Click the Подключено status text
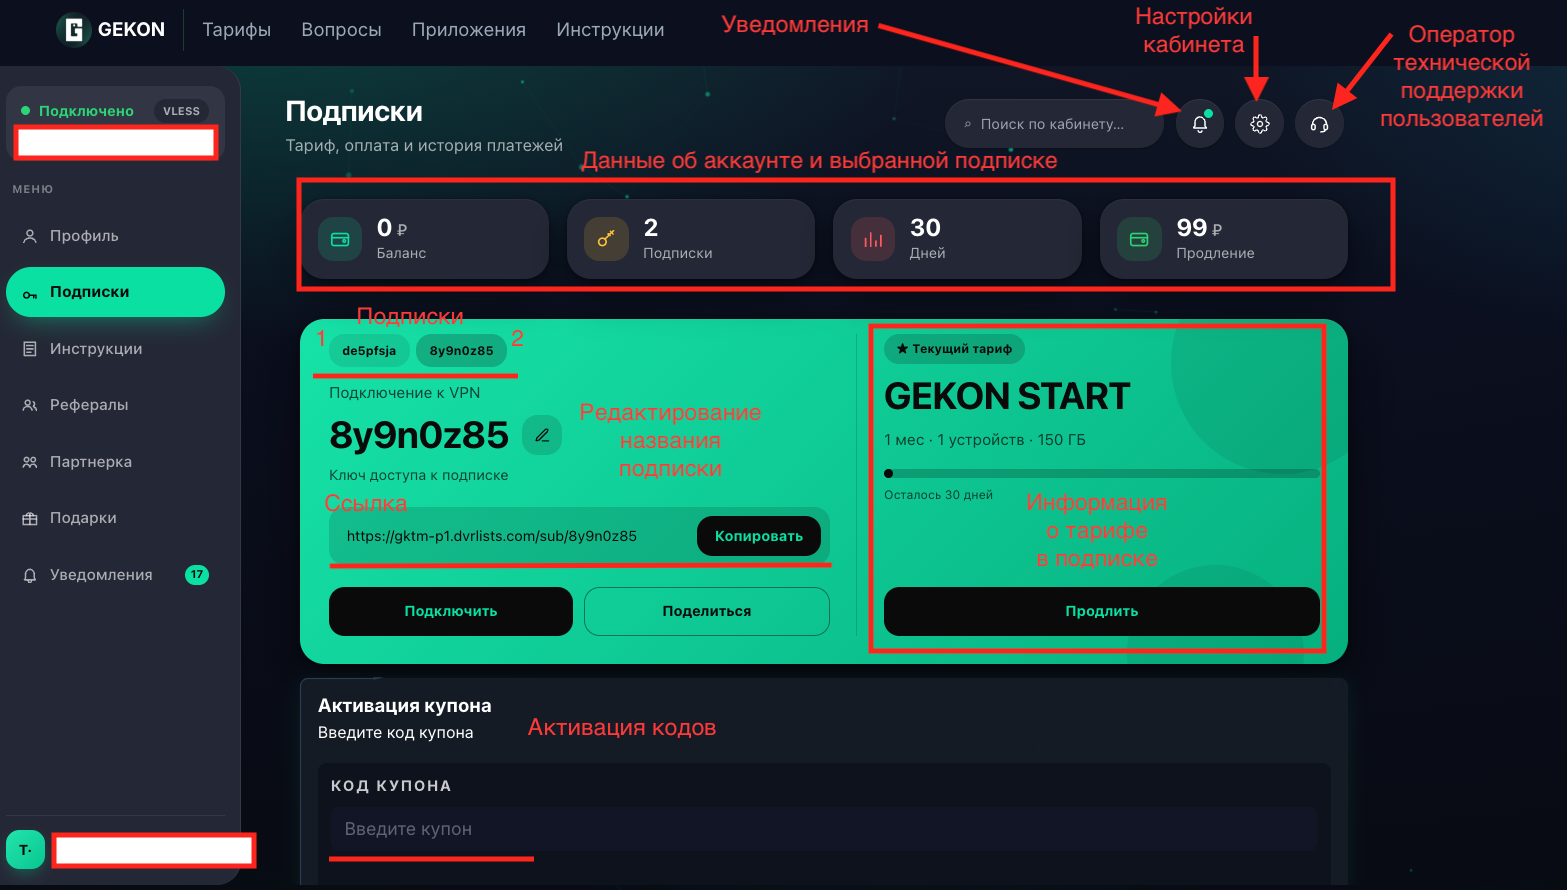 coord(86,111)
